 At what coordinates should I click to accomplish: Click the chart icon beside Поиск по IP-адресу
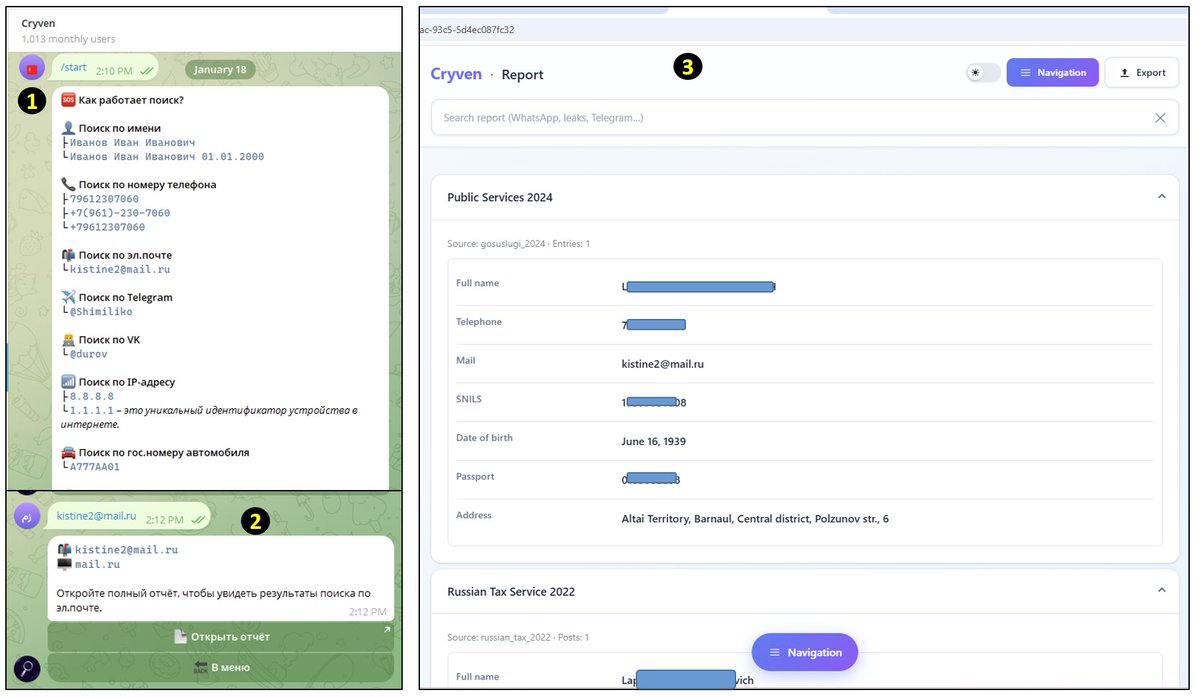pyautogui.click(x=68, y=382)
